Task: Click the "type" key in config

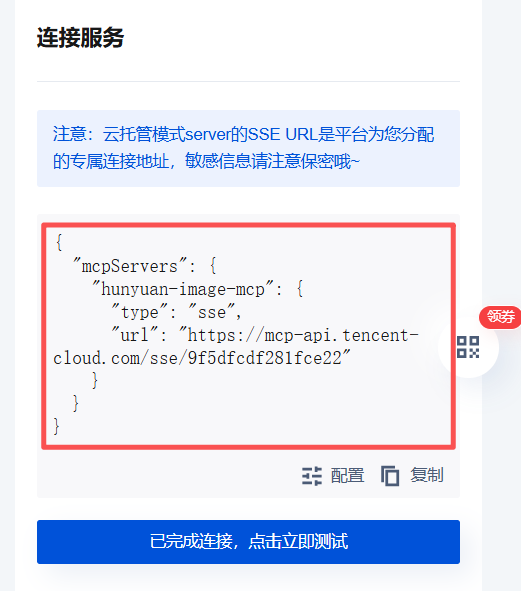Action: 139,312
